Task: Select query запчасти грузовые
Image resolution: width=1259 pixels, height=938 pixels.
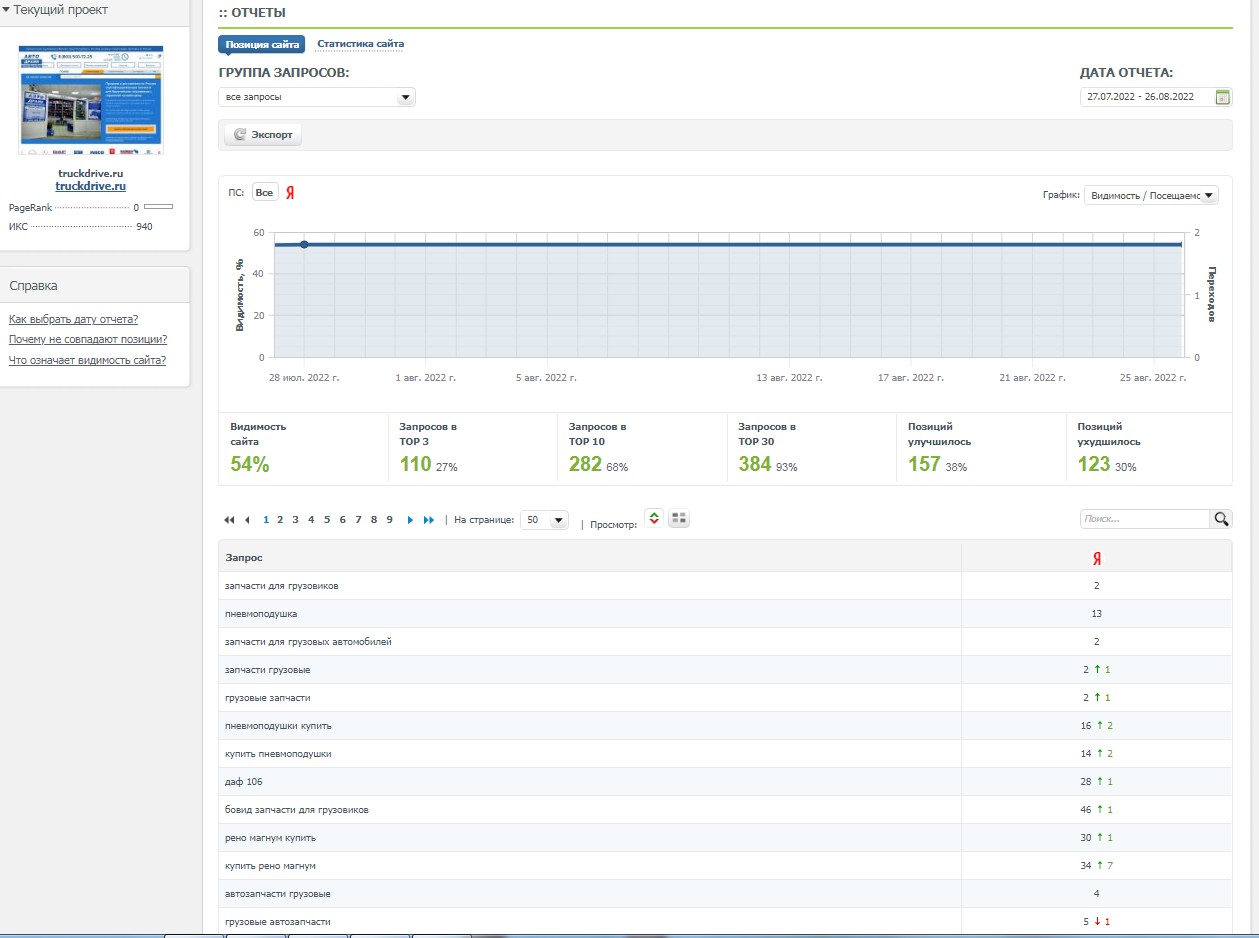Action: 268,670
